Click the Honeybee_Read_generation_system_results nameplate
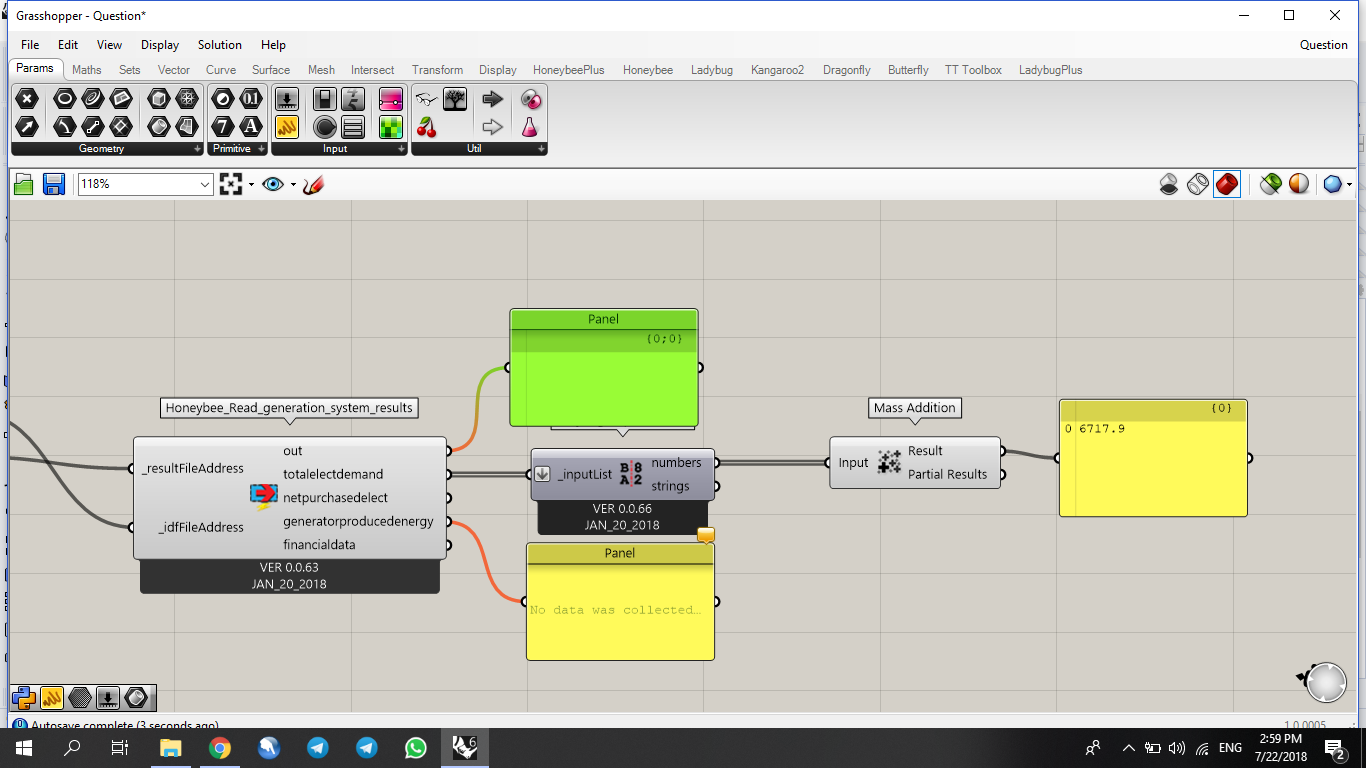This screenshot has width=1366, height=768. pos(289,408)
